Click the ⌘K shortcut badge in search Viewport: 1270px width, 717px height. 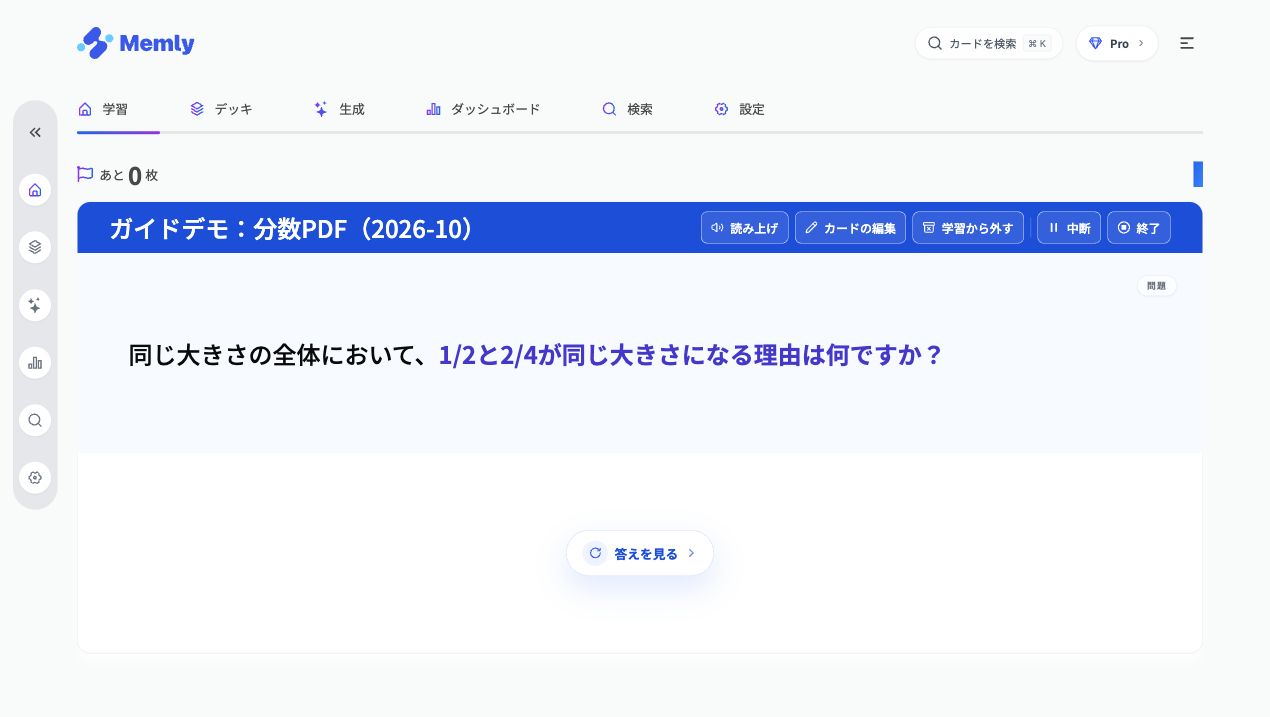coord(1038,43)
